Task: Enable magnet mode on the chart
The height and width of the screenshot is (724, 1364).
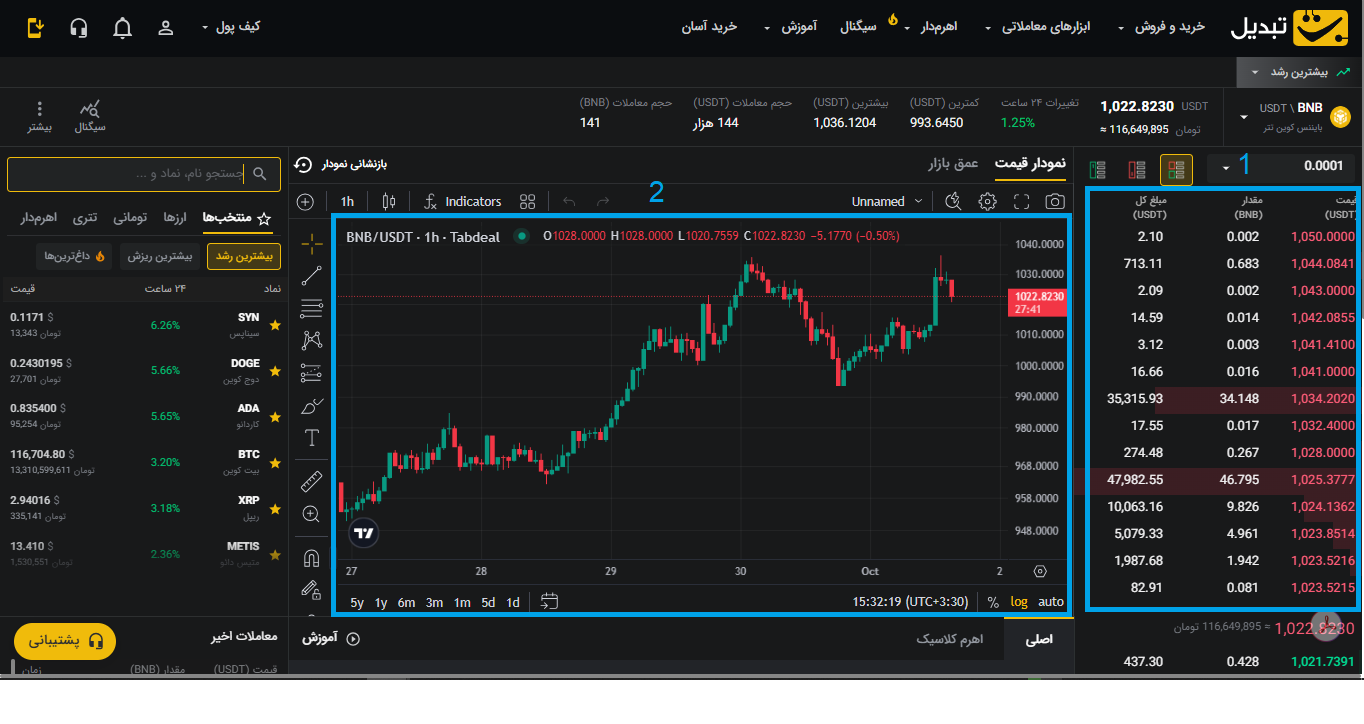Action: tap(310, 559)
